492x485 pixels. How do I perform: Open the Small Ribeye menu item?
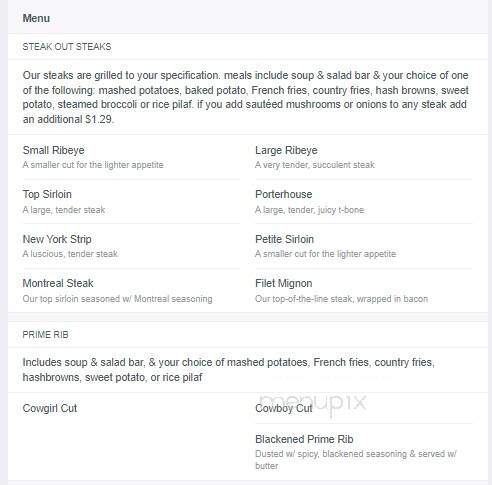53,150
